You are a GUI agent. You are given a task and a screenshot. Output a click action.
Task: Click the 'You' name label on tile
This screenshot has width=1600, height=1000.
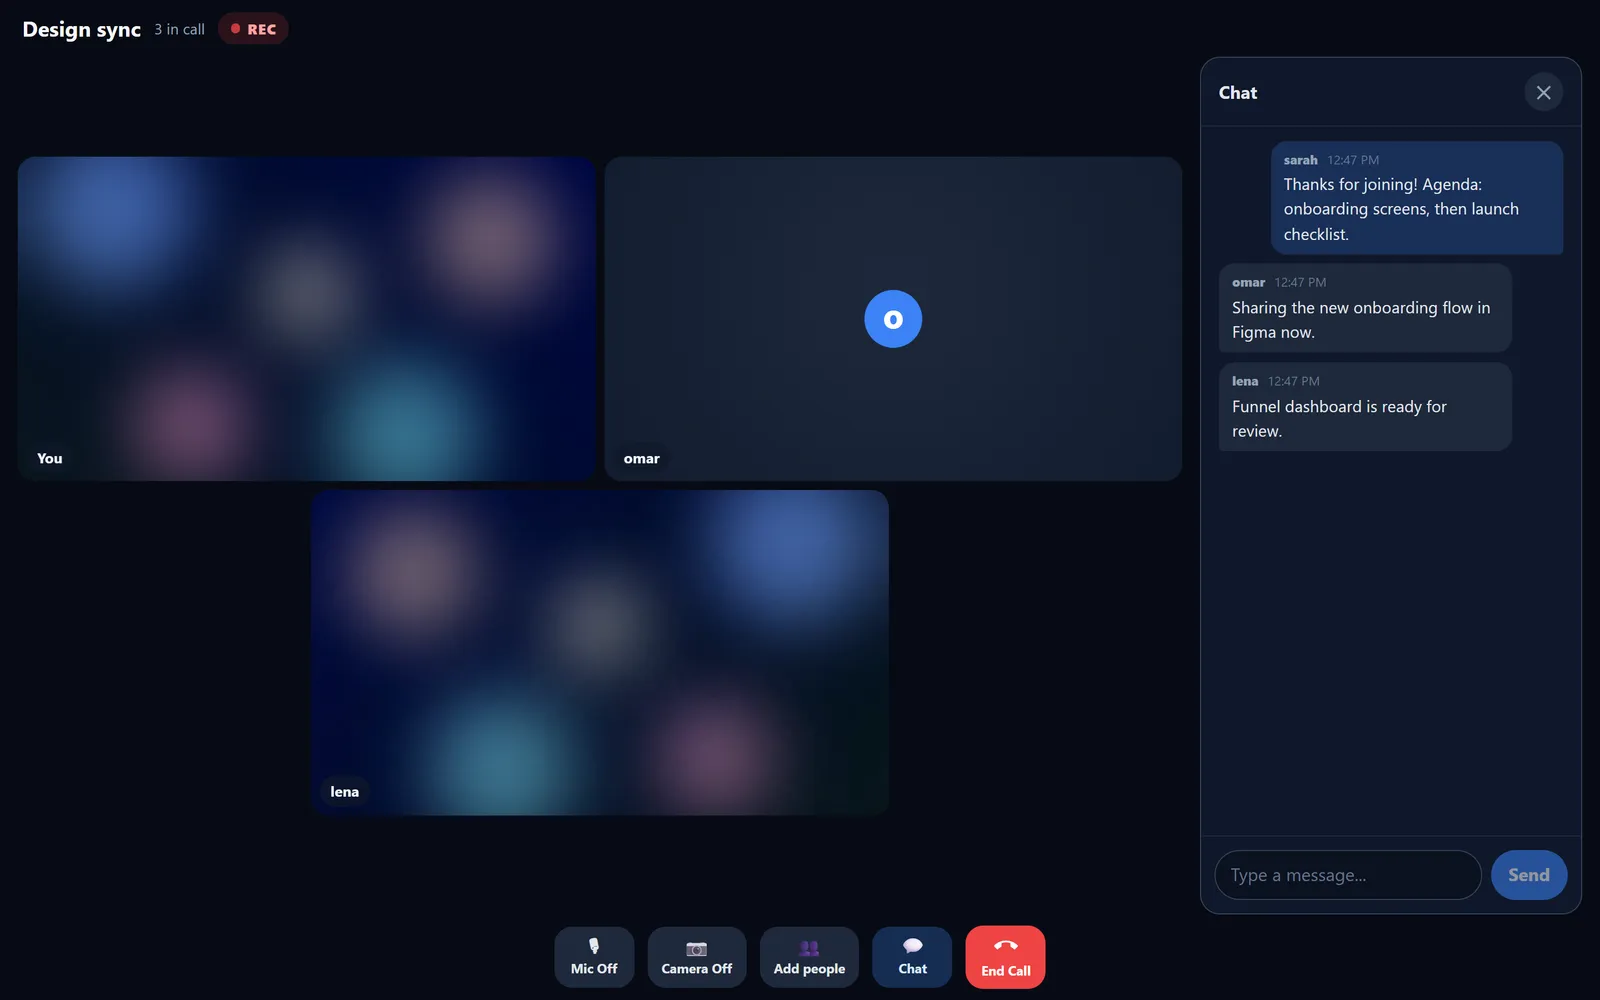click(x=50, y=459)
